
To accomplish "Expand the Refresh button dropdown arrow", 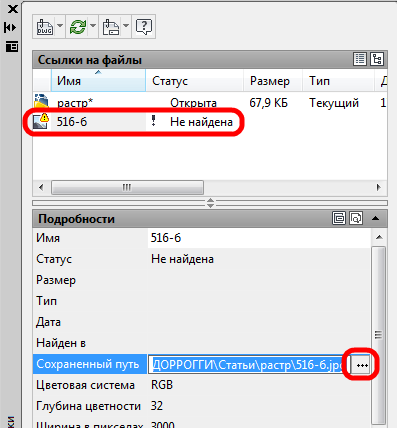I will point(93,26).
